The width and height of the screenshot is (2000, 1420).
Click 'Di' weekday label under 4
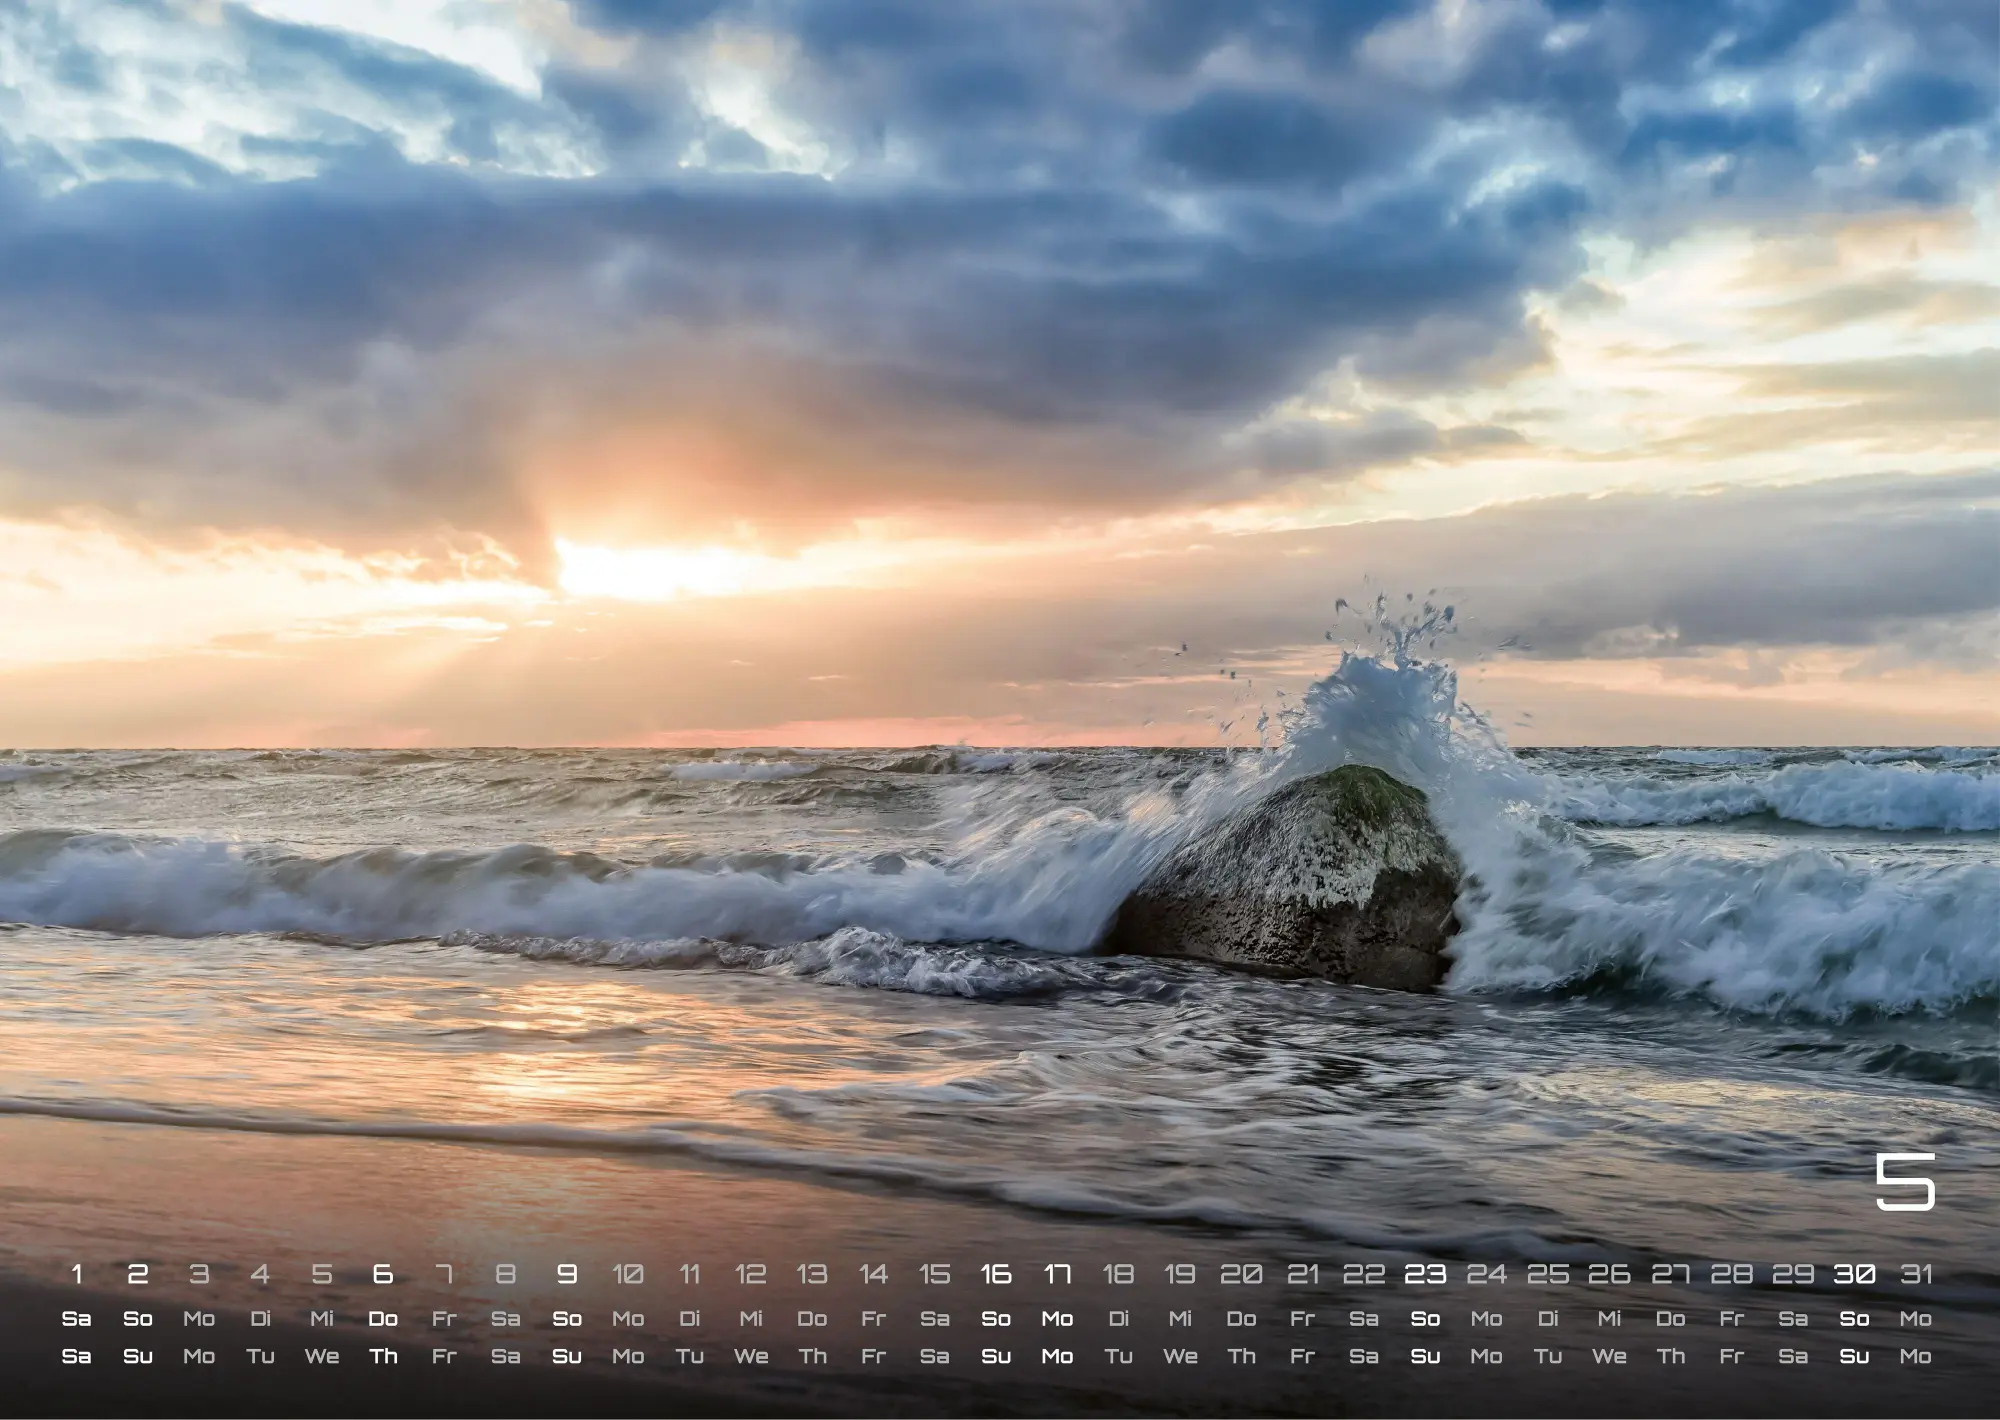pyautogui.click(x=260, y=1319)
